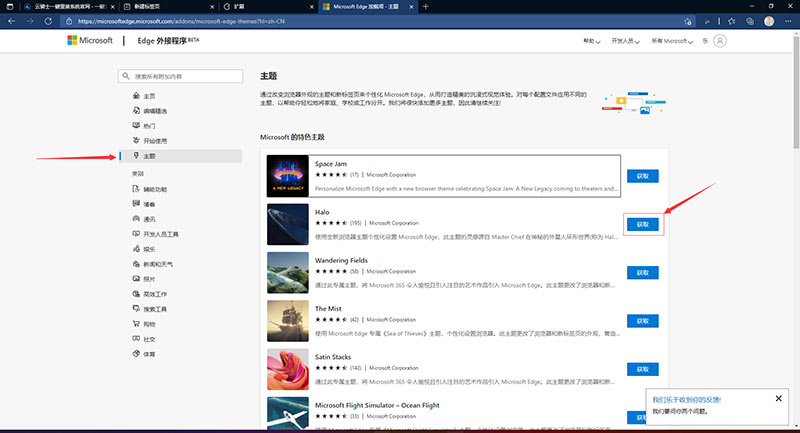Click 获取 for Satin Stacks theme

coord(642,369)
